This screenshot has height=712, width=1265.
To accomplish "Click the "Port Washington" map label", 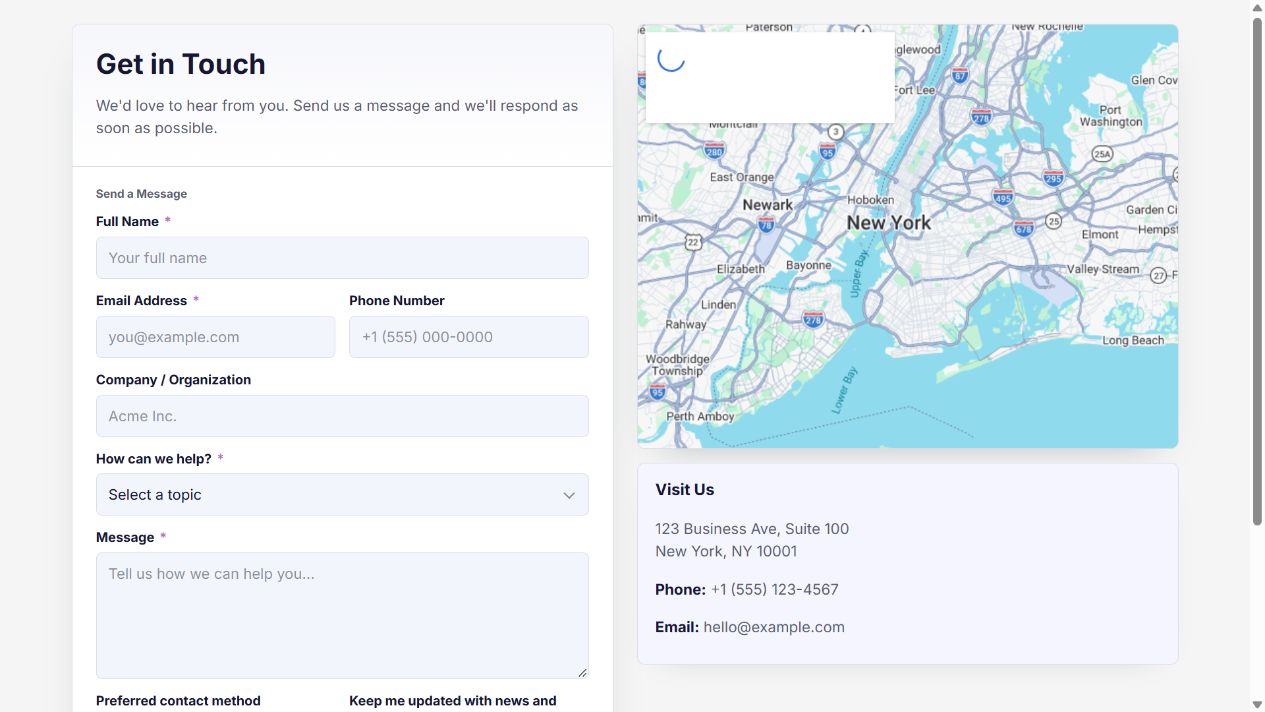I will (x=1111, y=116).
